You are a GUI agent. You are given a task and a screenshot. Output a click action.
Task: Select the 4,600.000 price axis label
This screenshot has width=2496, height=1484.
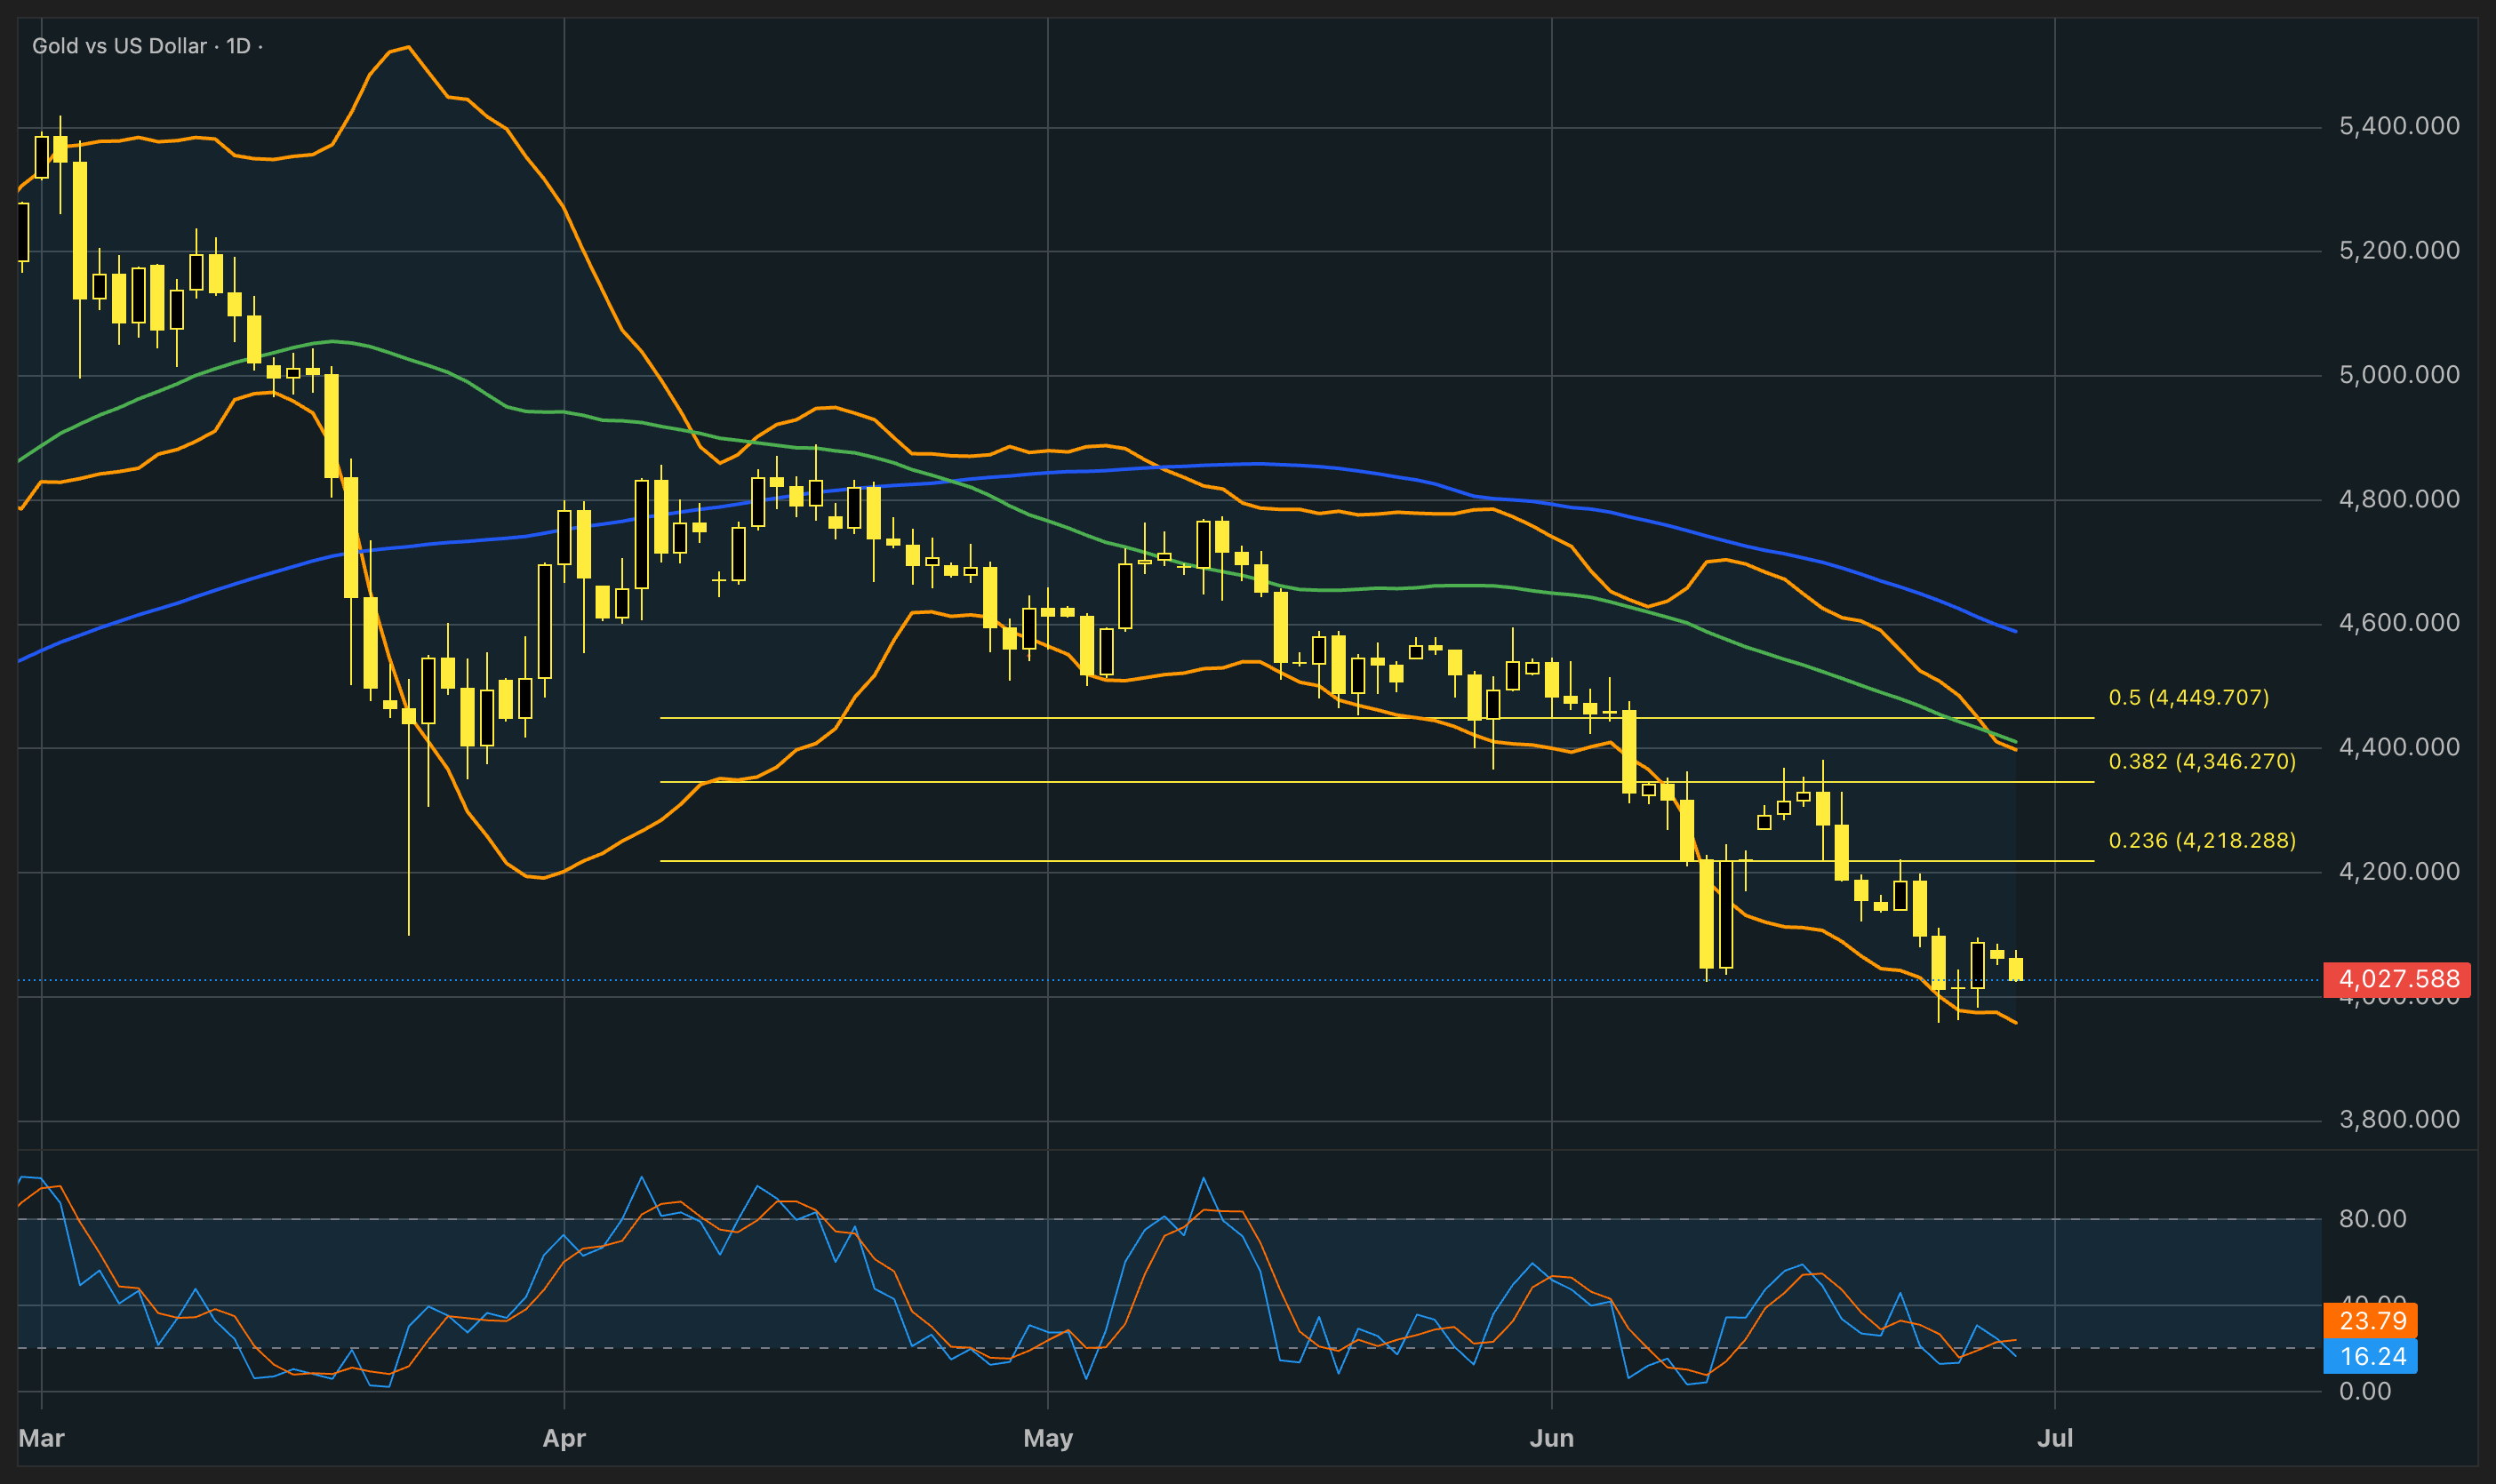pos(2399,623)
